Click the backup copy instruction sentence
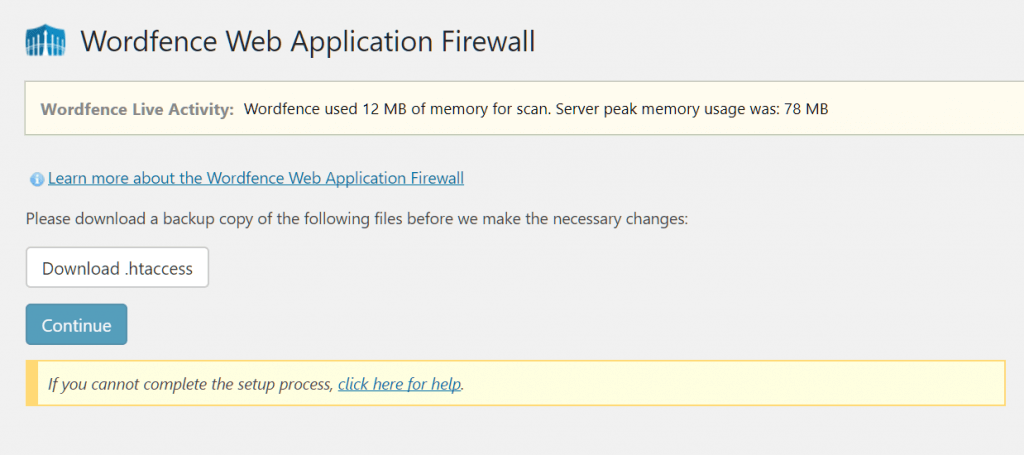This screenshot has height=455, width=1024. (x=357, y=218)
